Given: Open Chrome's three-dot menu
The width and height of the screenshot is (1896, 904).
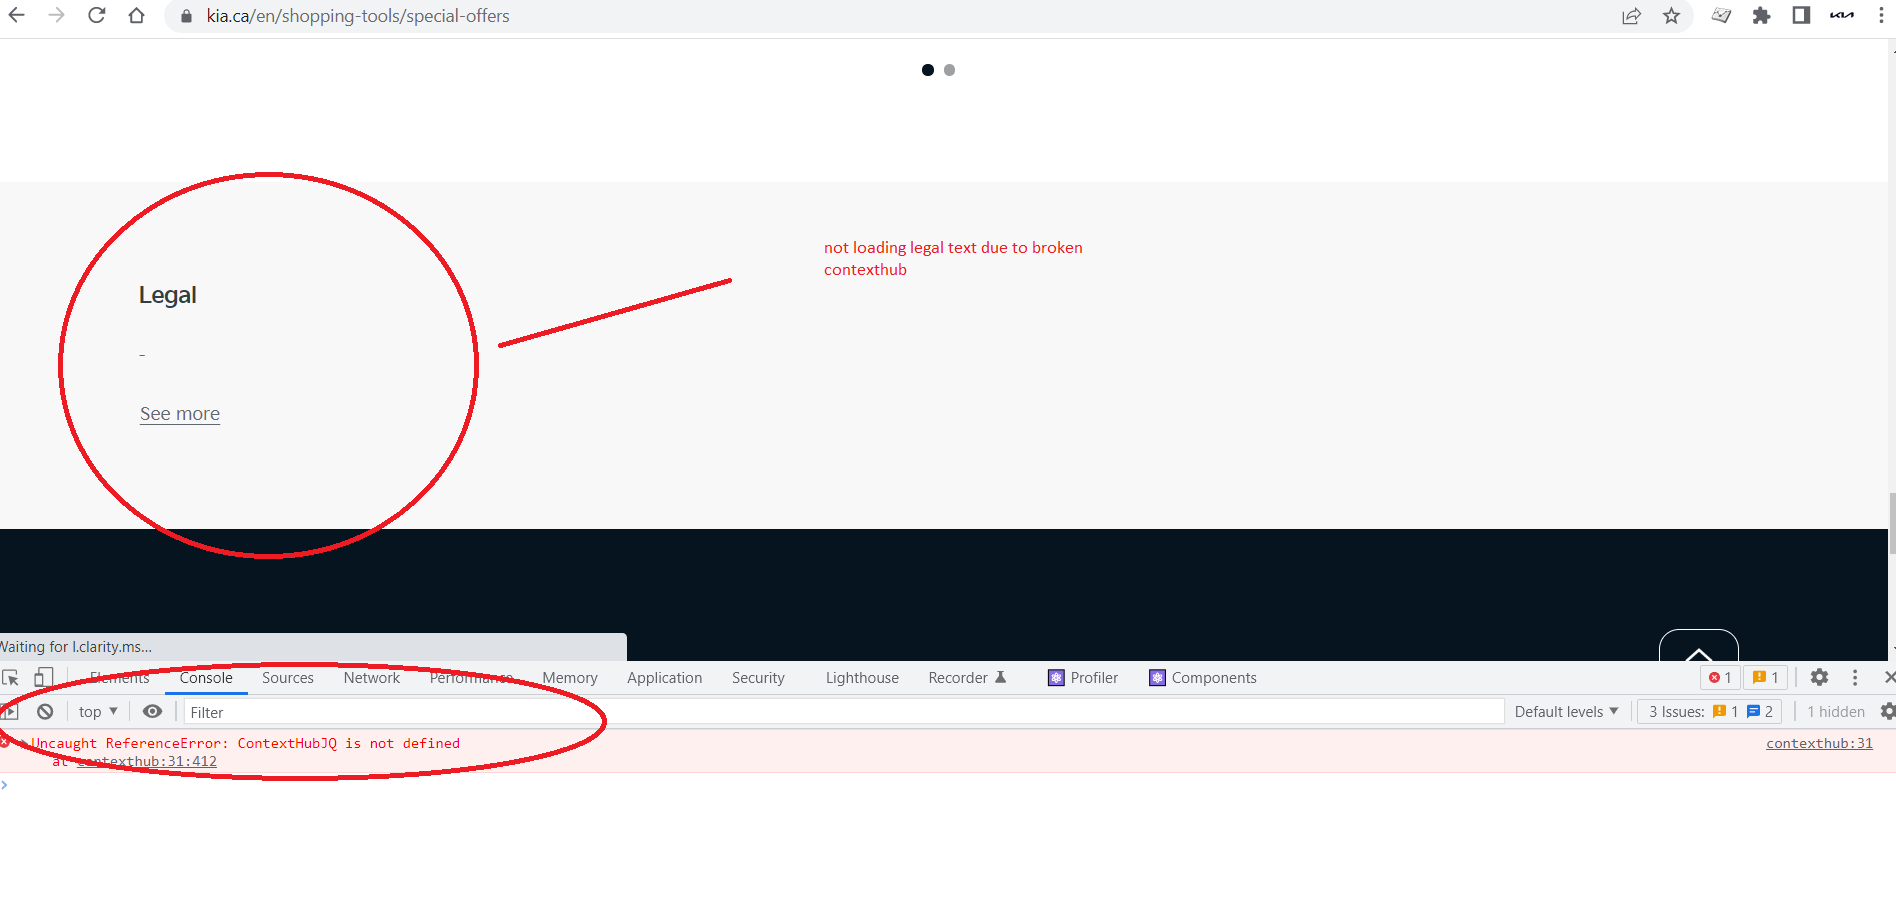Looking at the screenshot, I should click(x=1881, y=15).
